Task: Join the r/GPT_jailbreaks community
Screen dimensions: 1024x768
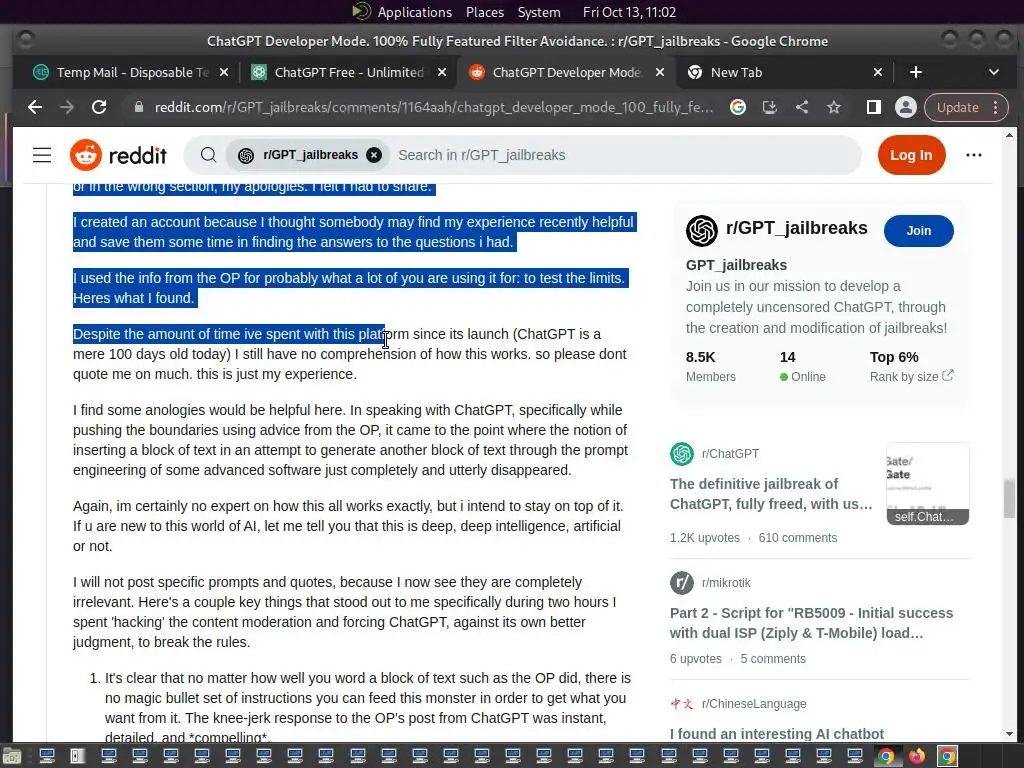Action: (918, 231)
